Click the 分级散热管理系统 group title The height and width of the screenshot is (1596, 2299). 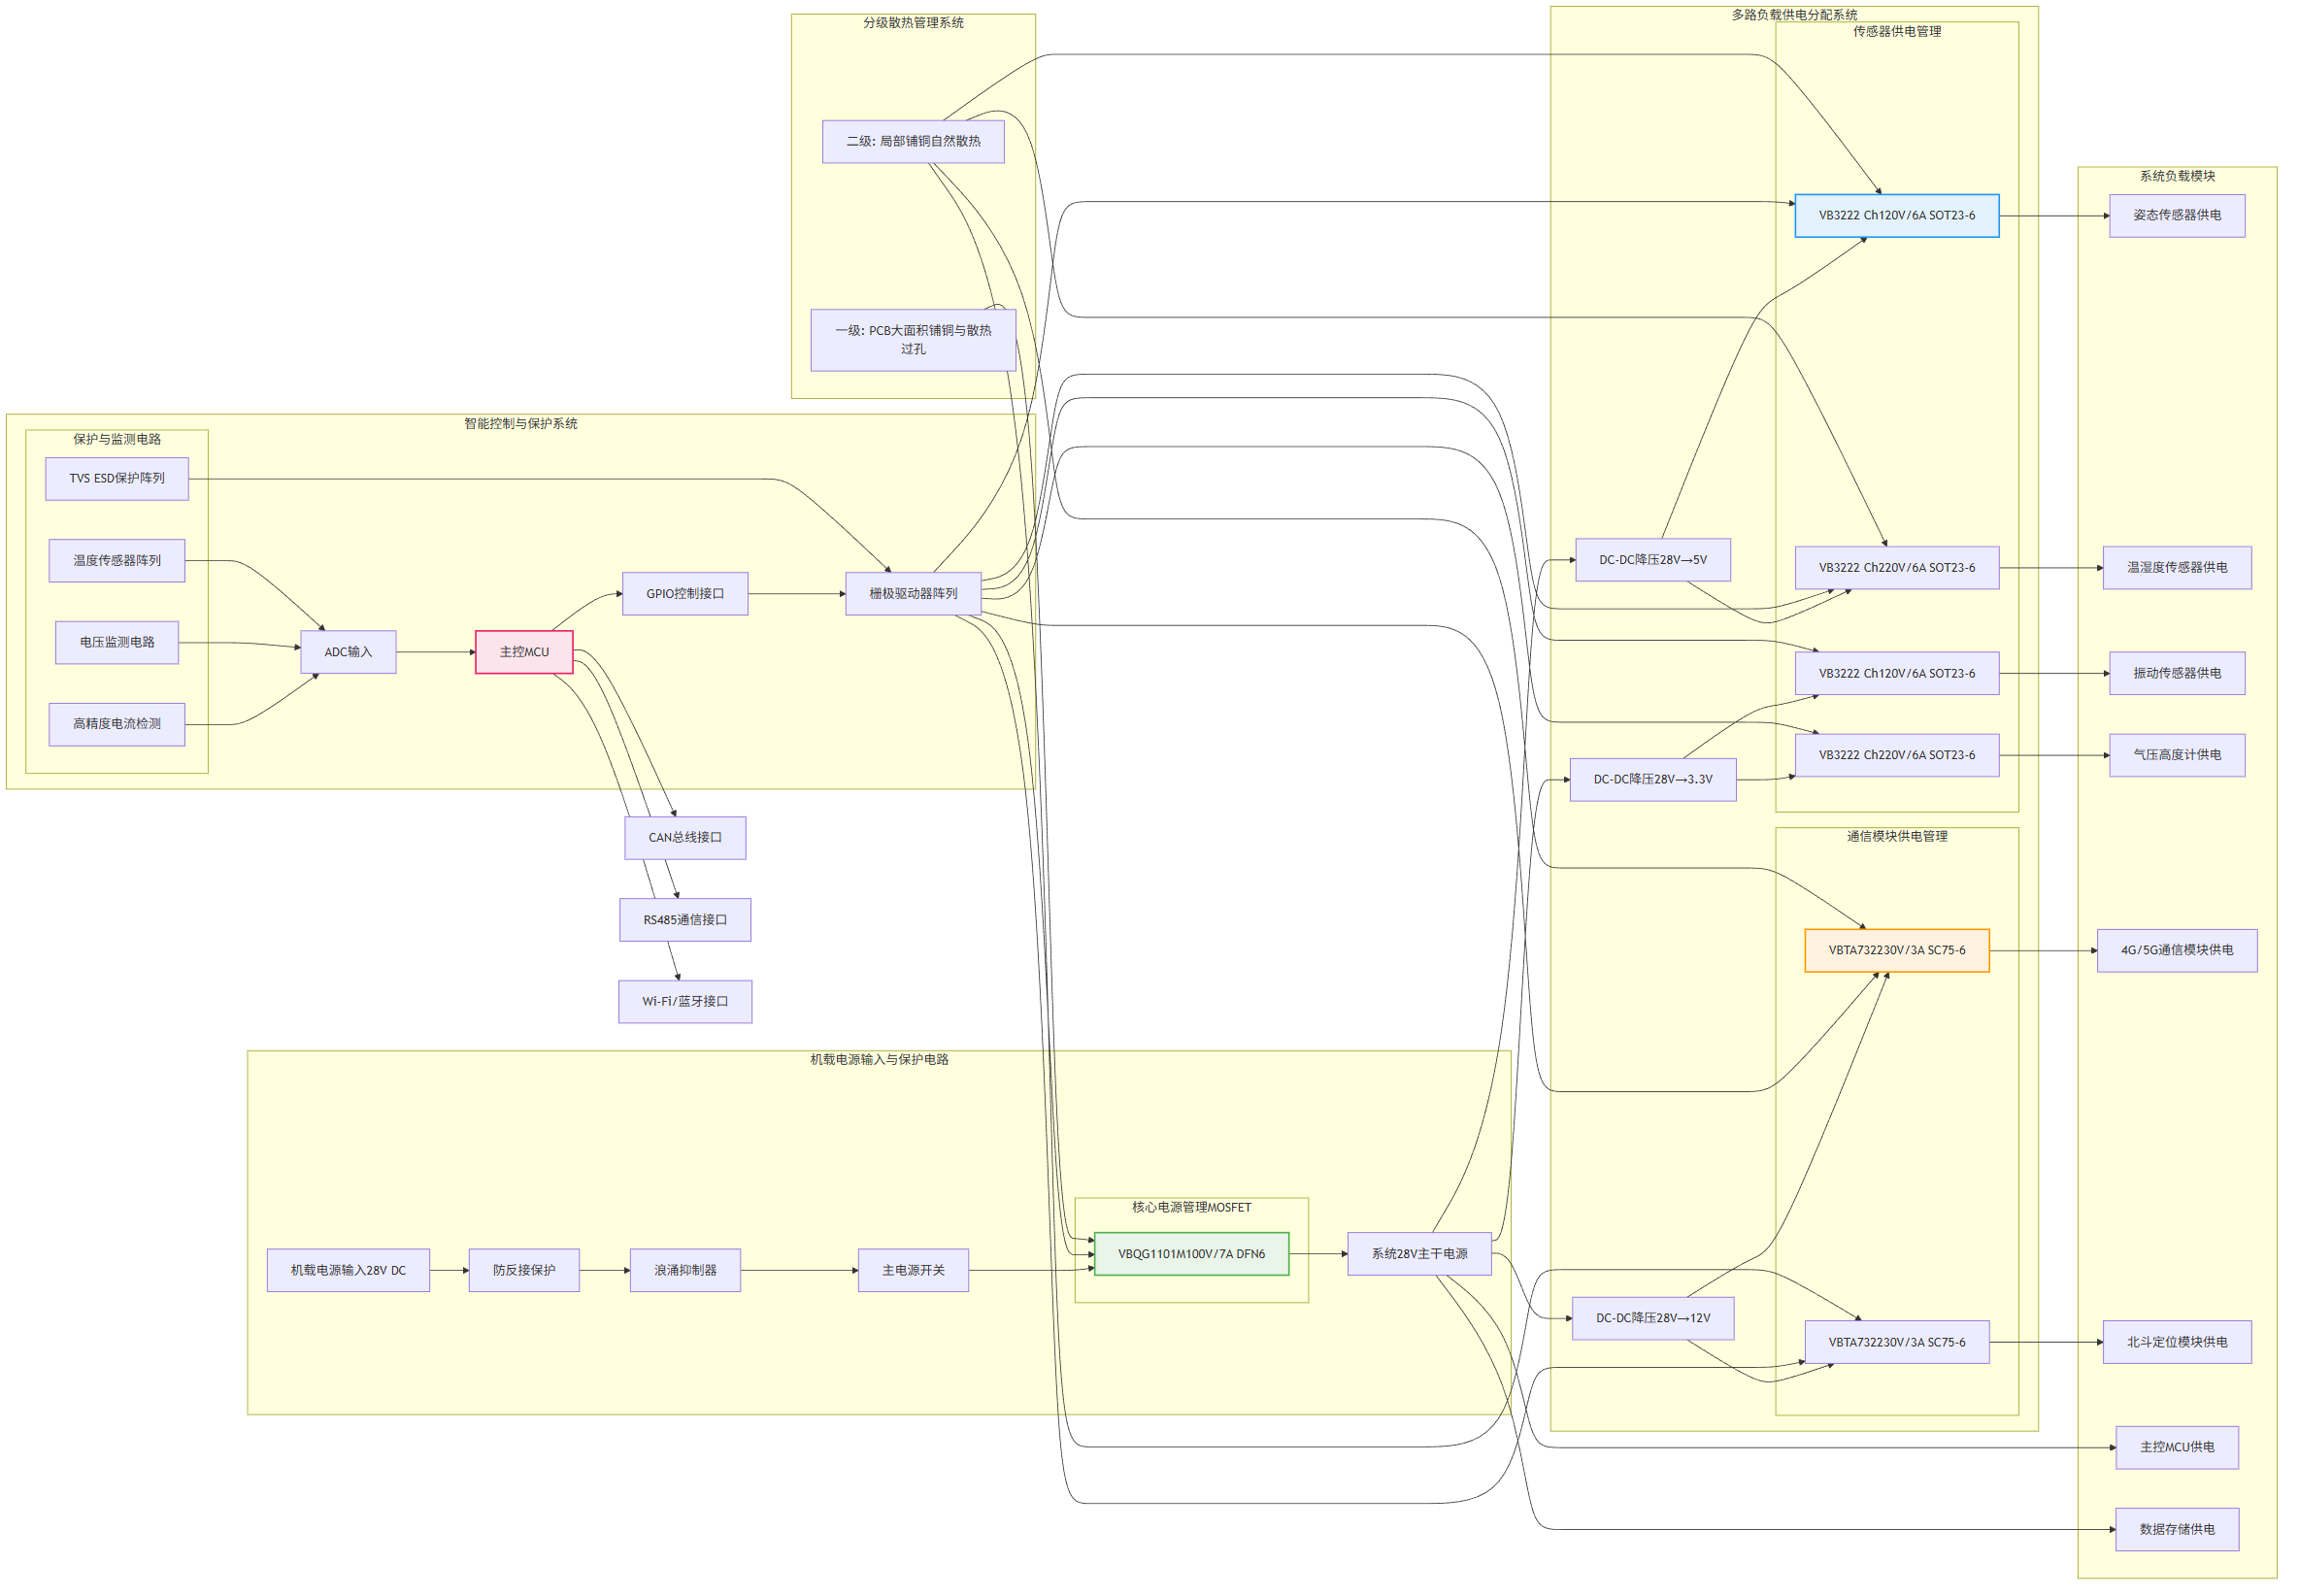[x=913, y=23]
